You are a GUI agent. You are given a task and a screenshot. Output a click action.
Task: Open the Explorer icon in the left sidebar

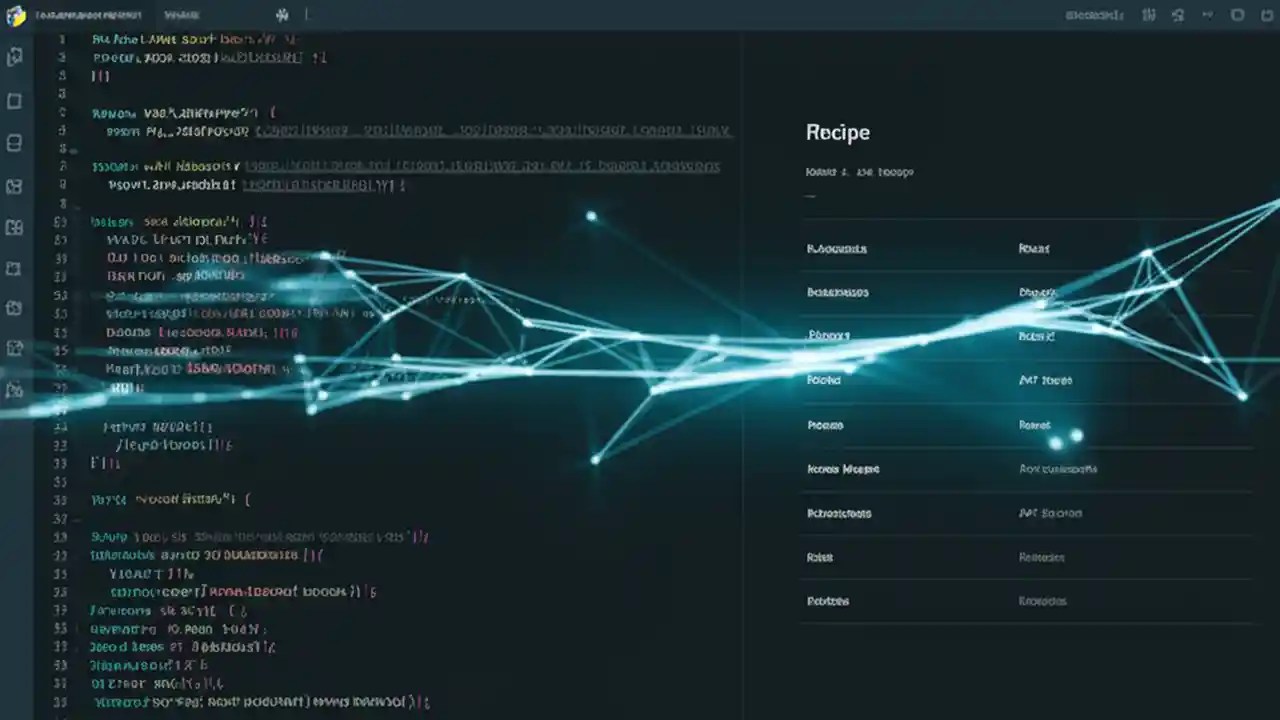[14, 57]
